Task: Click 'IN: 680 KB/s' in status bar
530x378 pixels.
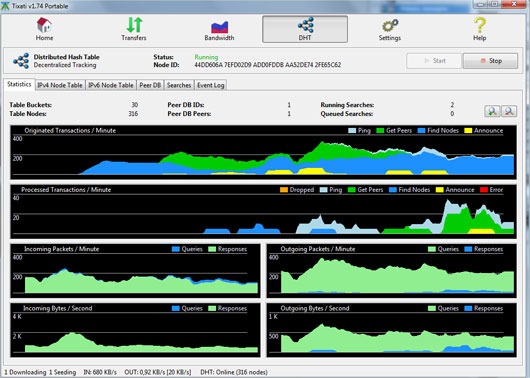Action: [100, 372]
